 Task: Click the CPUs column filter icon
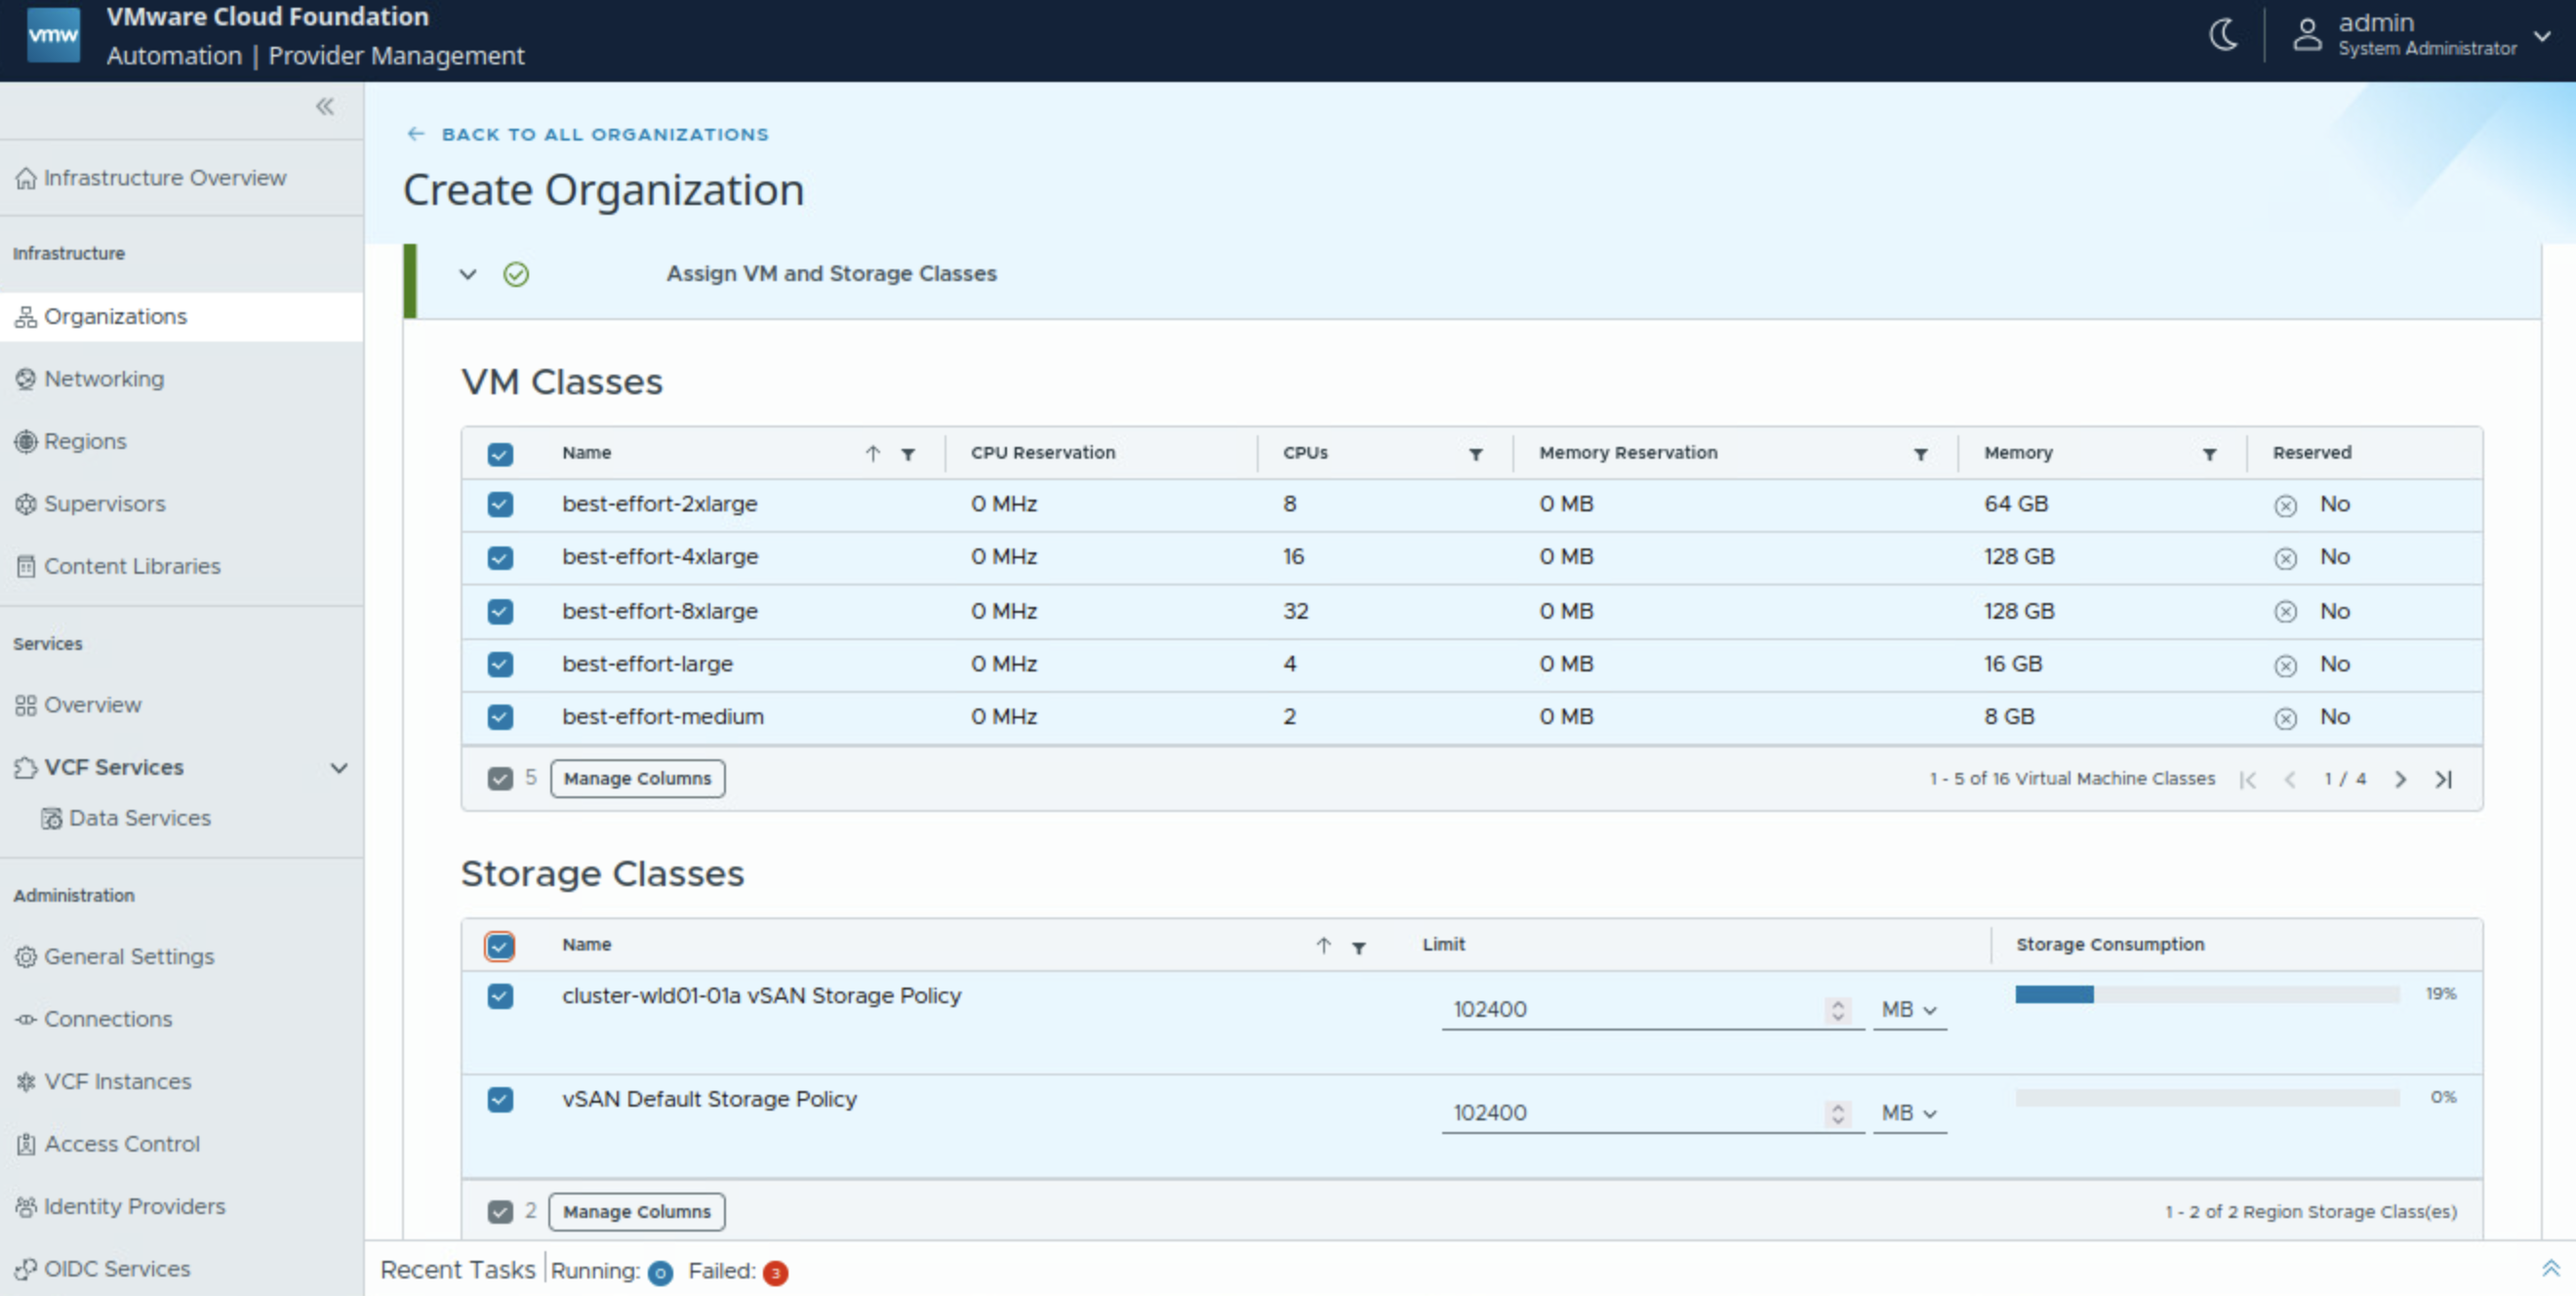(1475, 454)
